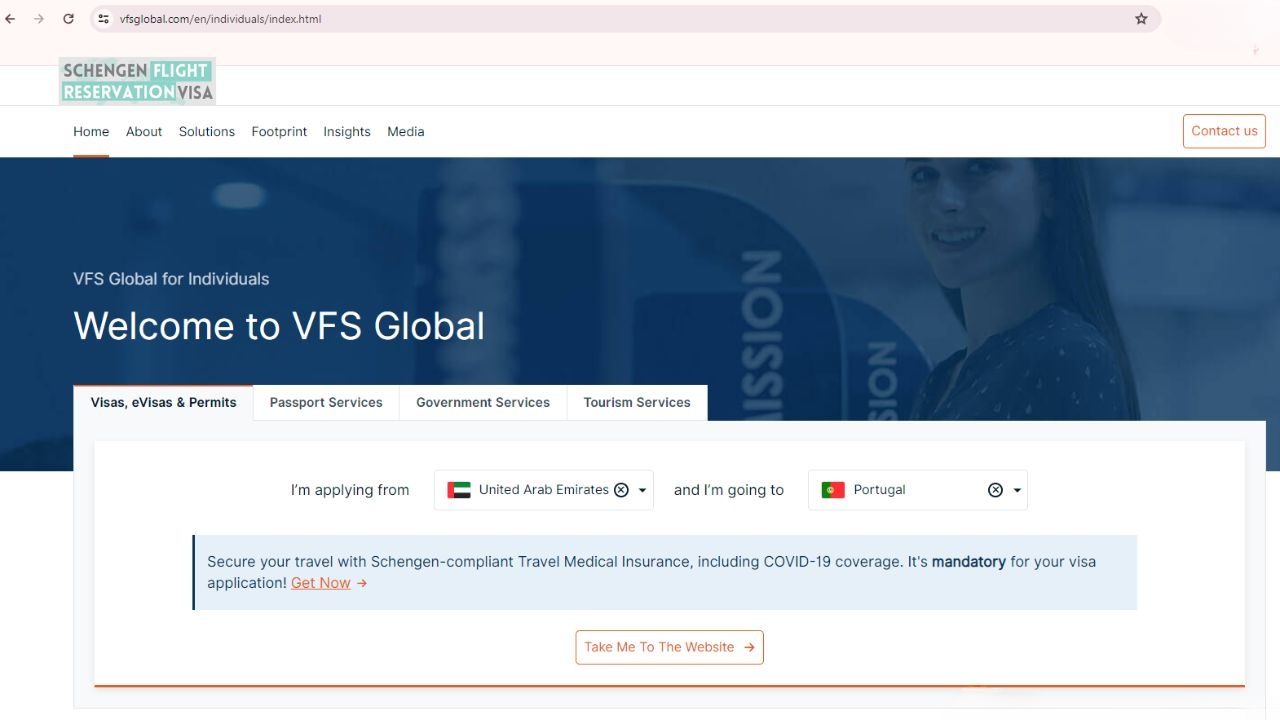Click the United Arab Emirates country field

(544, 490)
